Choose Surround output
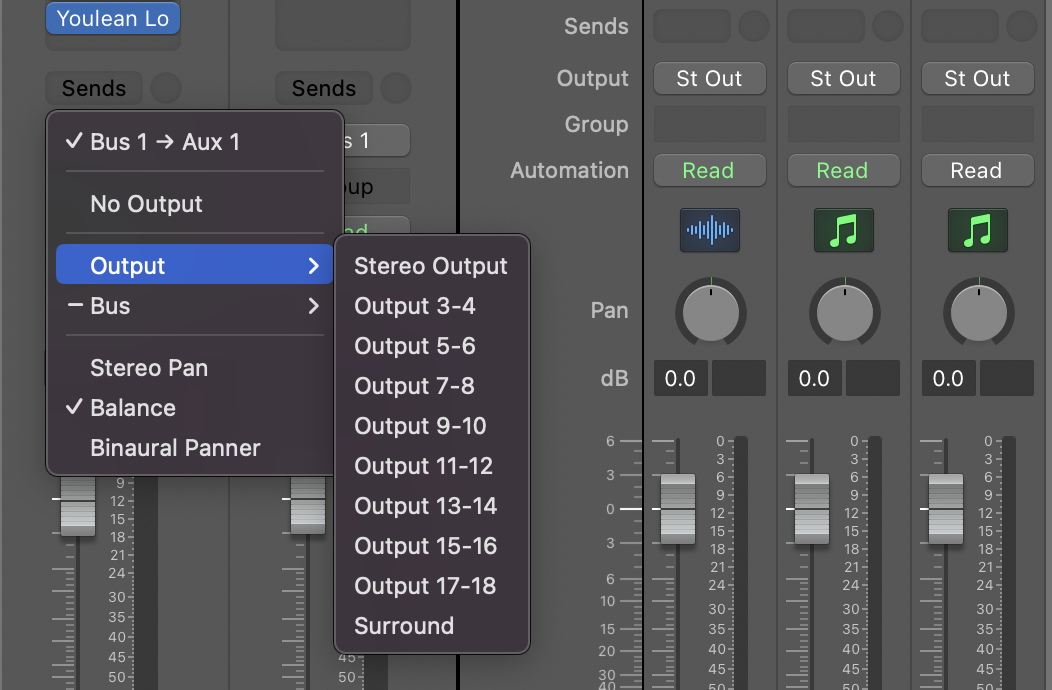 [431, 626]
